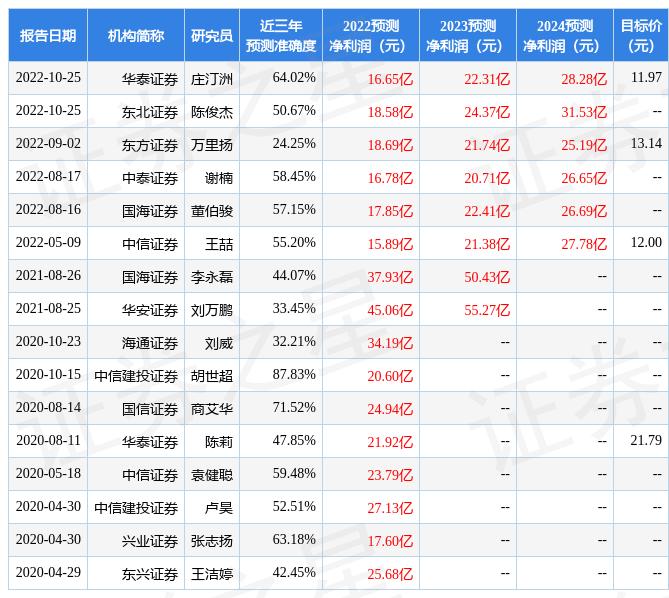Select 2023 forecast 21.74亿
669x598 pixels.
(x=487, y=145)
